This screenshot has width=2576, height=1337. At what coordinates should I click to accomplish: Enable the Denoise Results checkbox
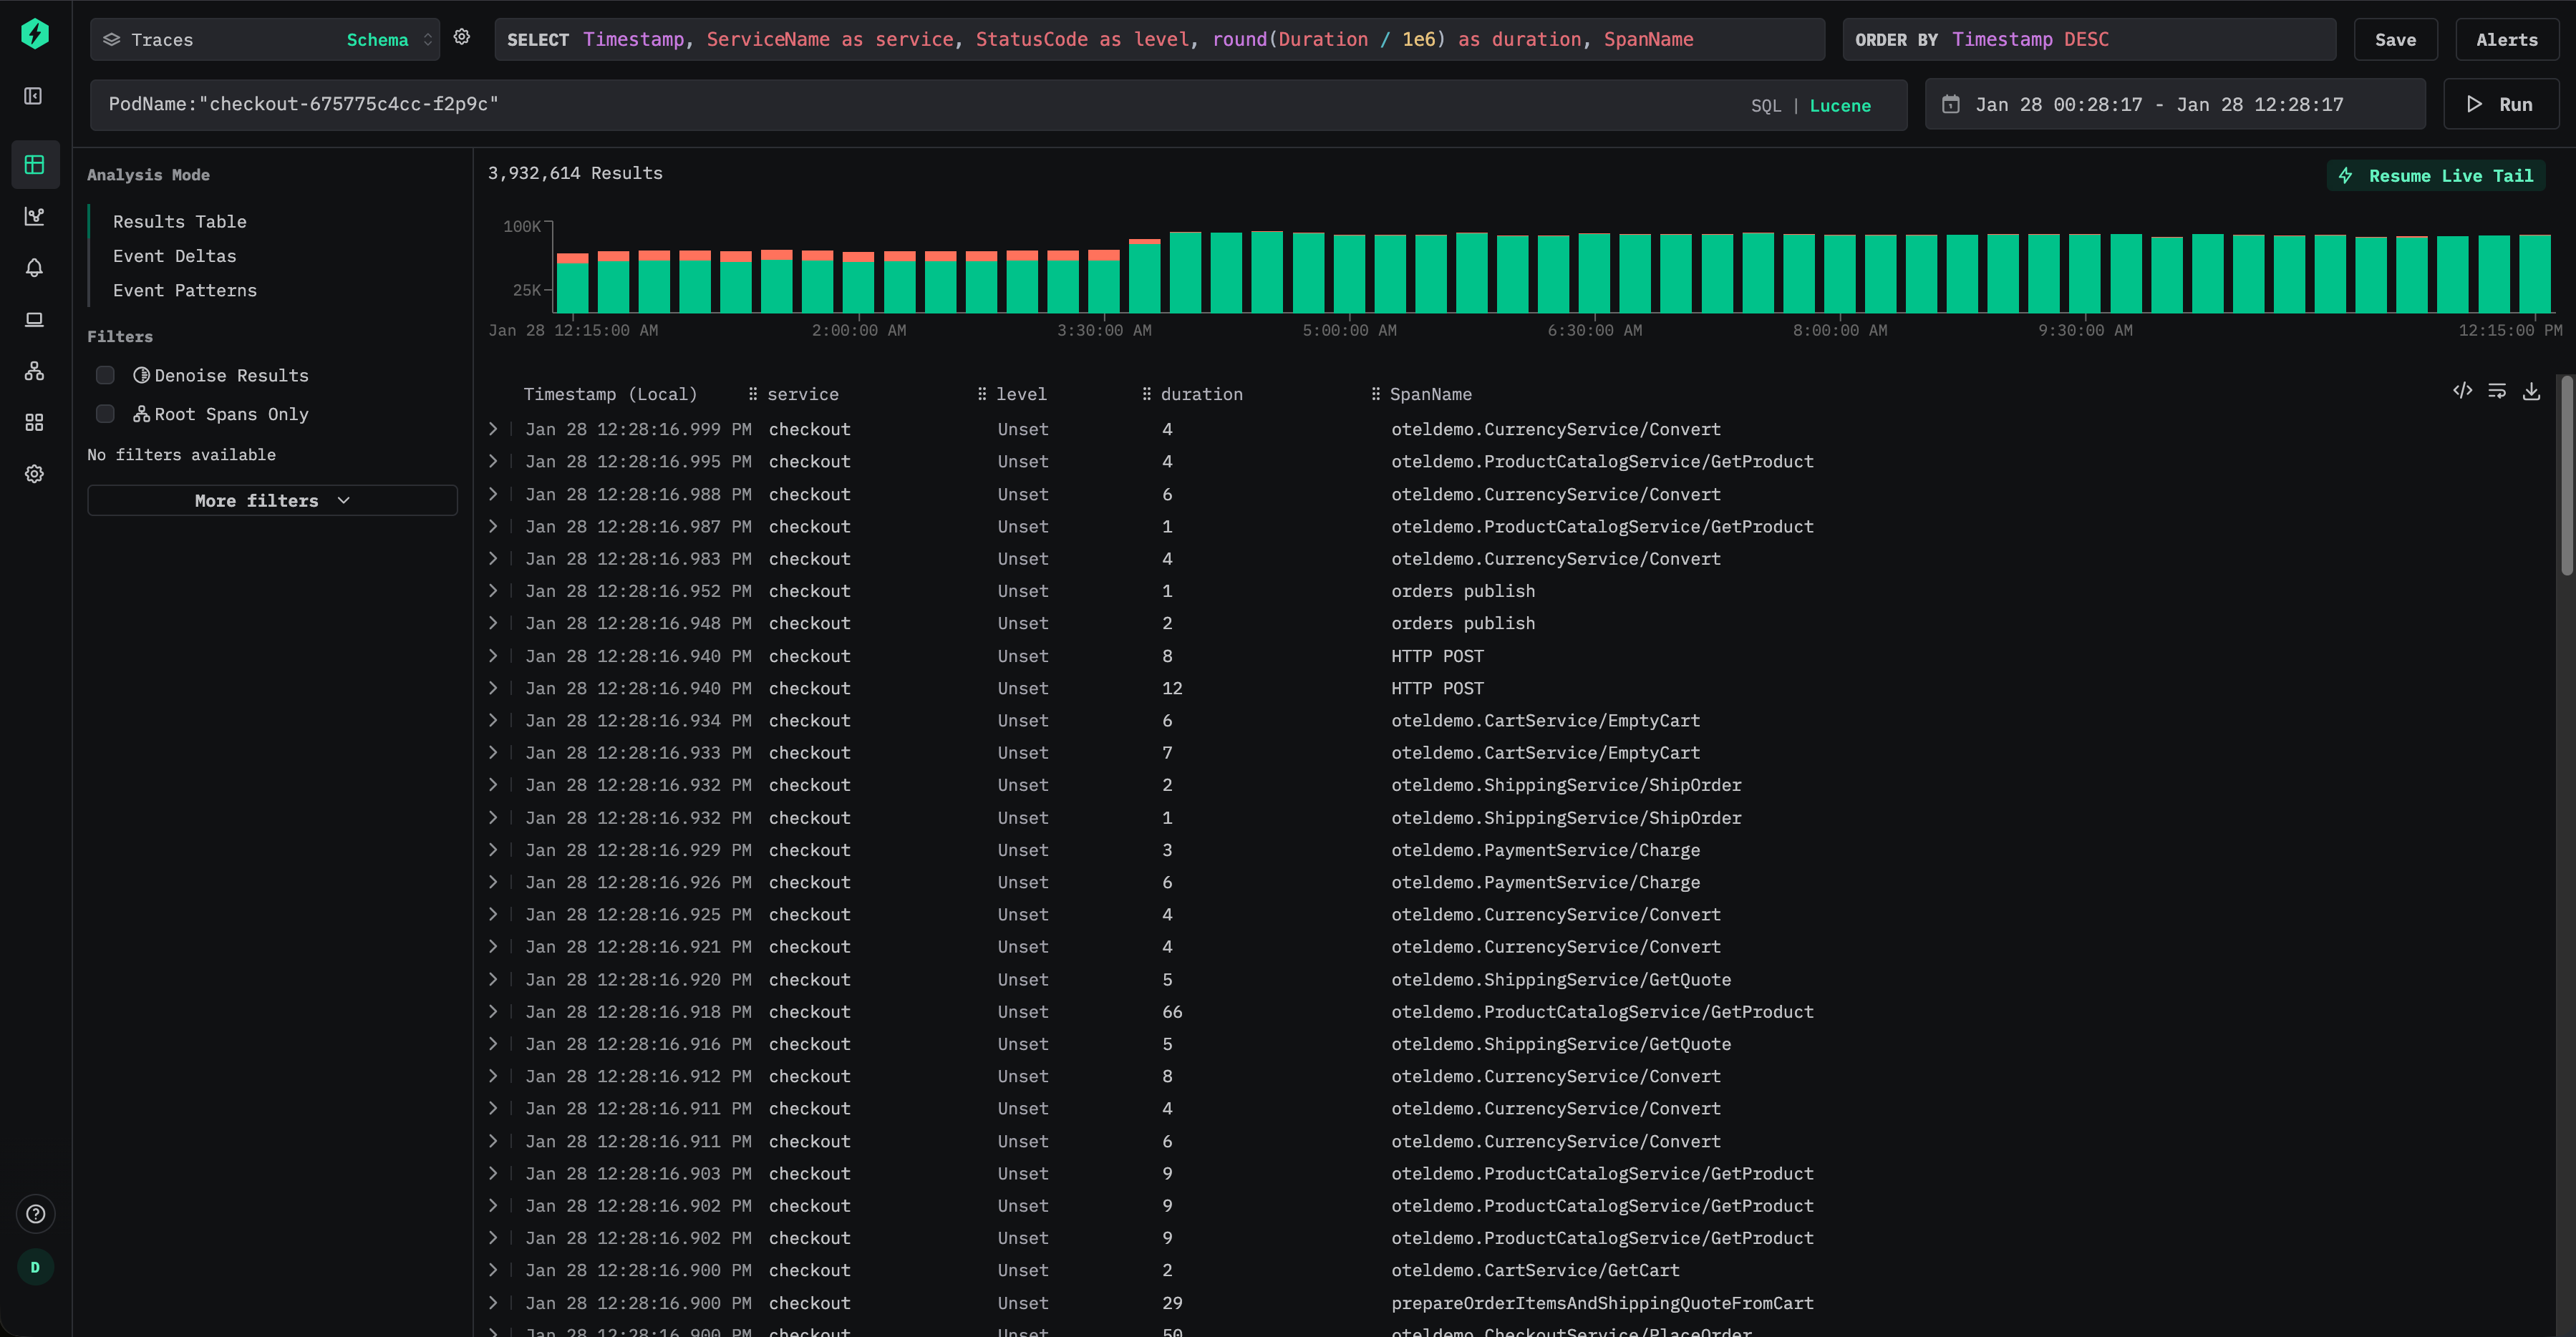coord(105,375)
